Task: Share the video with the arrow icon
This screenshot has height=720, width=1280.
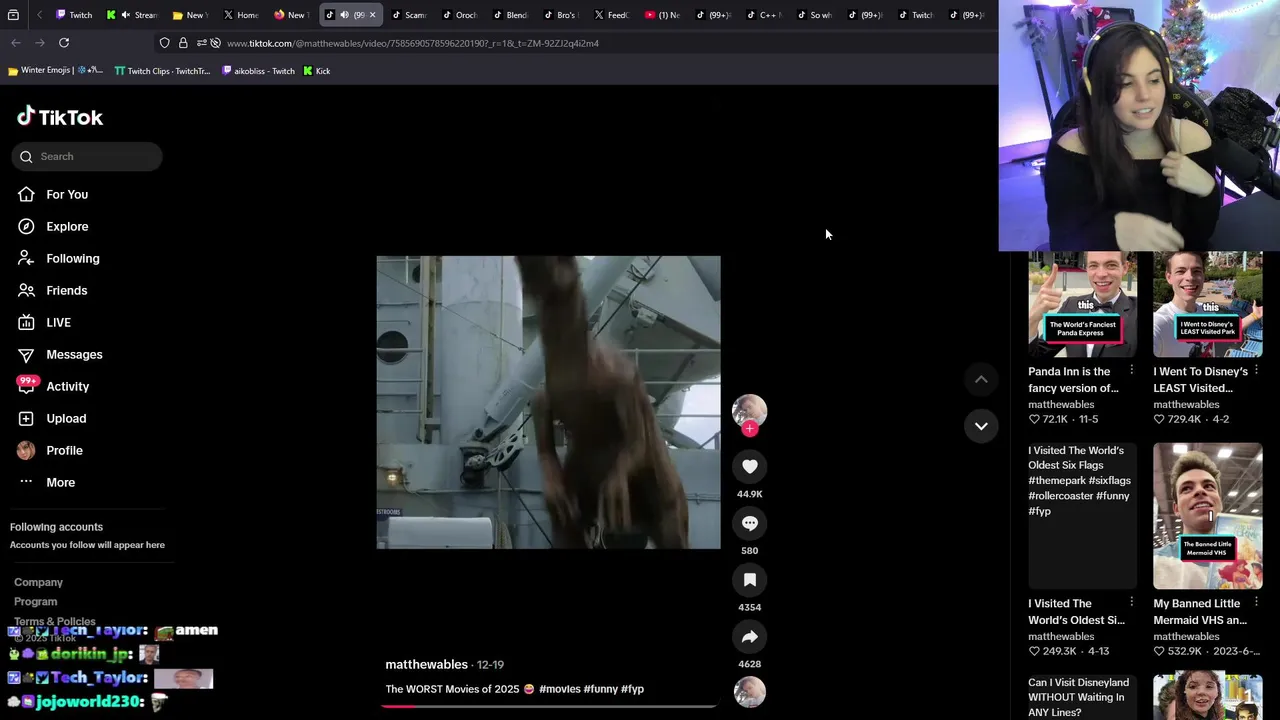Action: tap(749, 637)
